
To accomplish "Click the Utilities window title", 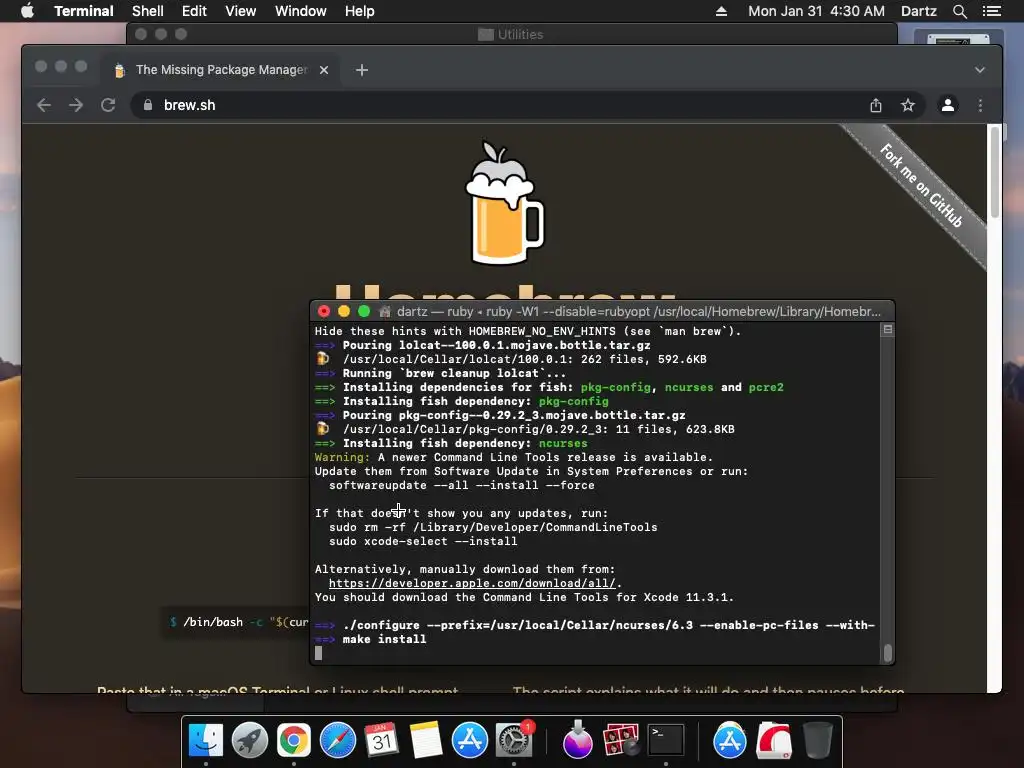I will (520, 34).
